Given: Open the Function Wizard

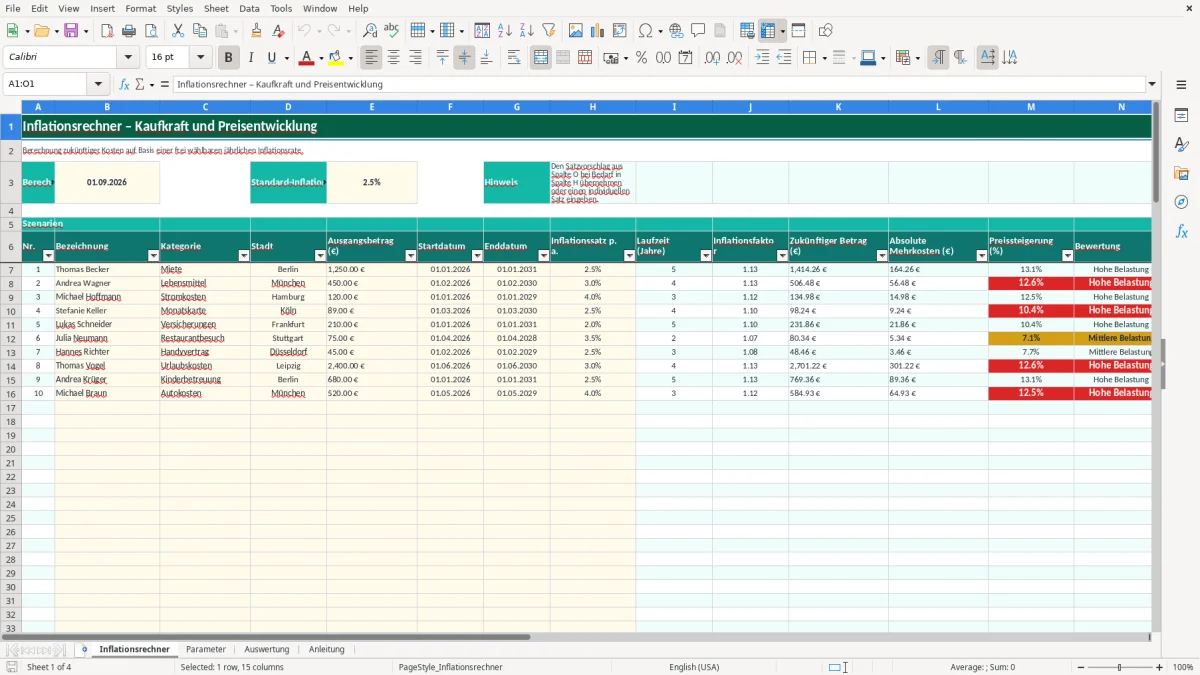Looking at the screenshot, I should 125,85.
